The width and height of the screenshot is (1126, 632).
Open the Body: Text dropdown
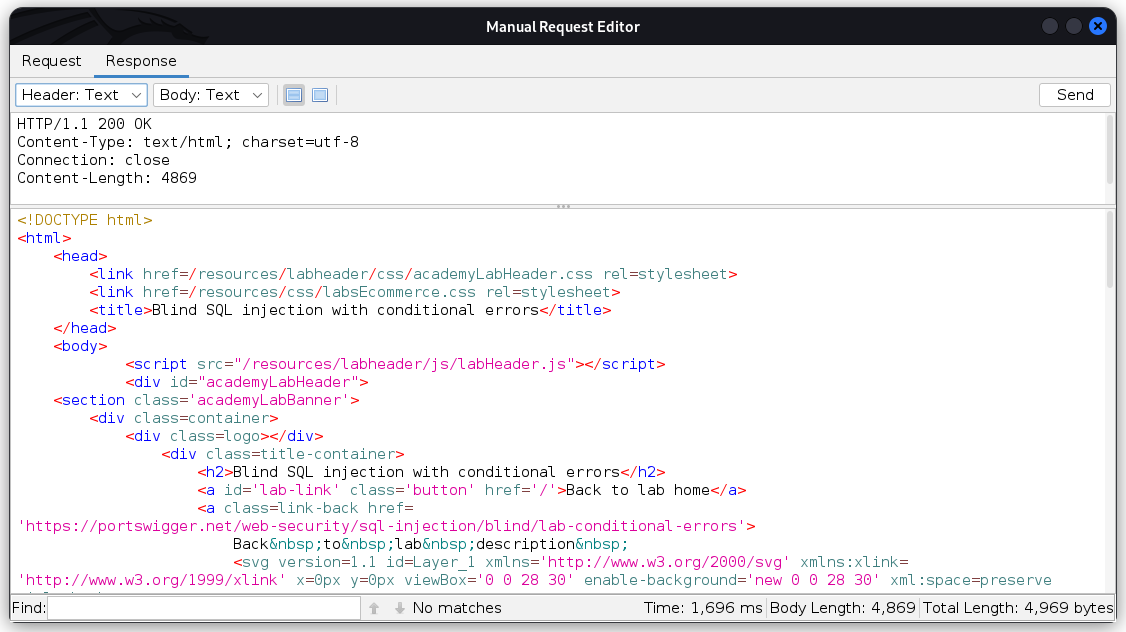coord(211,94)
